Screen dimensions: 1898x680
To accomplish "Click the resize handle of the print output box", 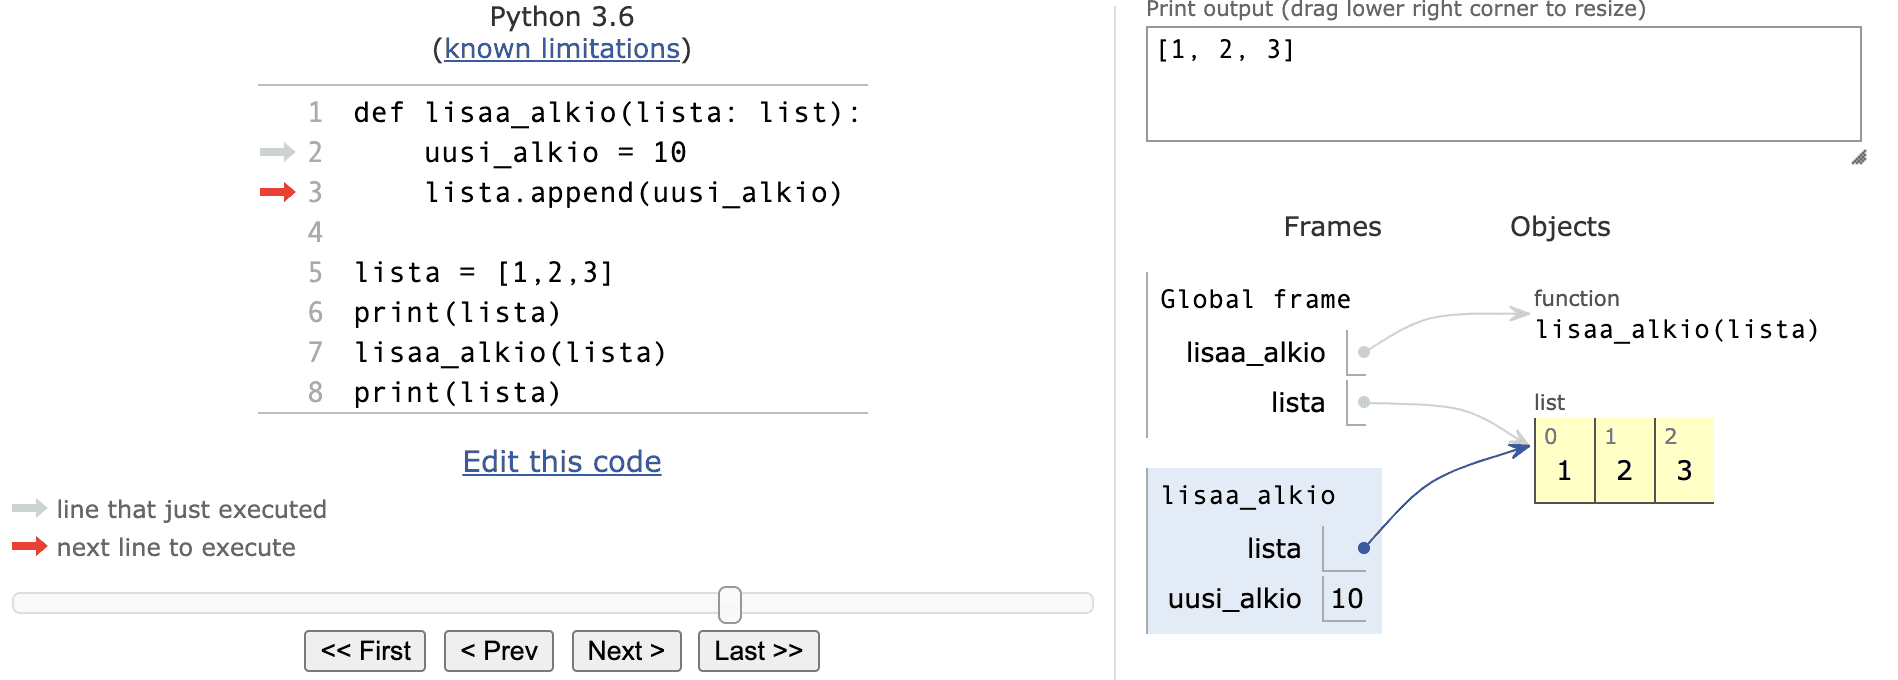I will [x=1858, y=157].
